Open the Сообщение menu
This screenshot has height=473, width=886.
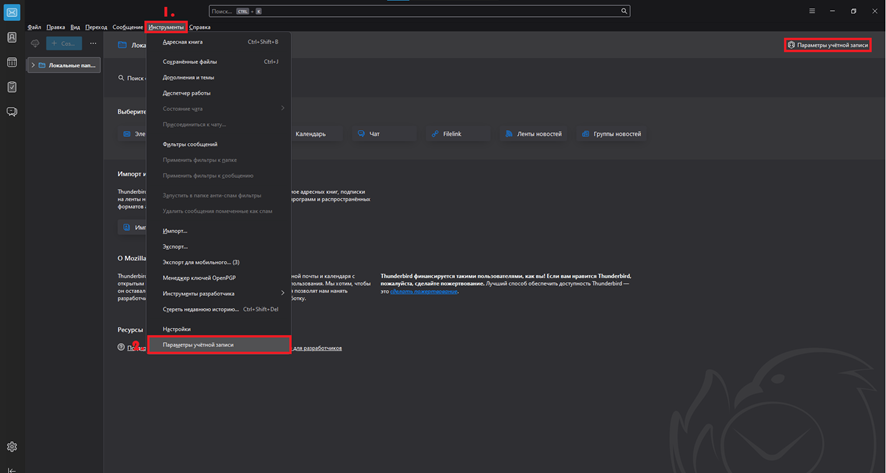click(127, 27)
